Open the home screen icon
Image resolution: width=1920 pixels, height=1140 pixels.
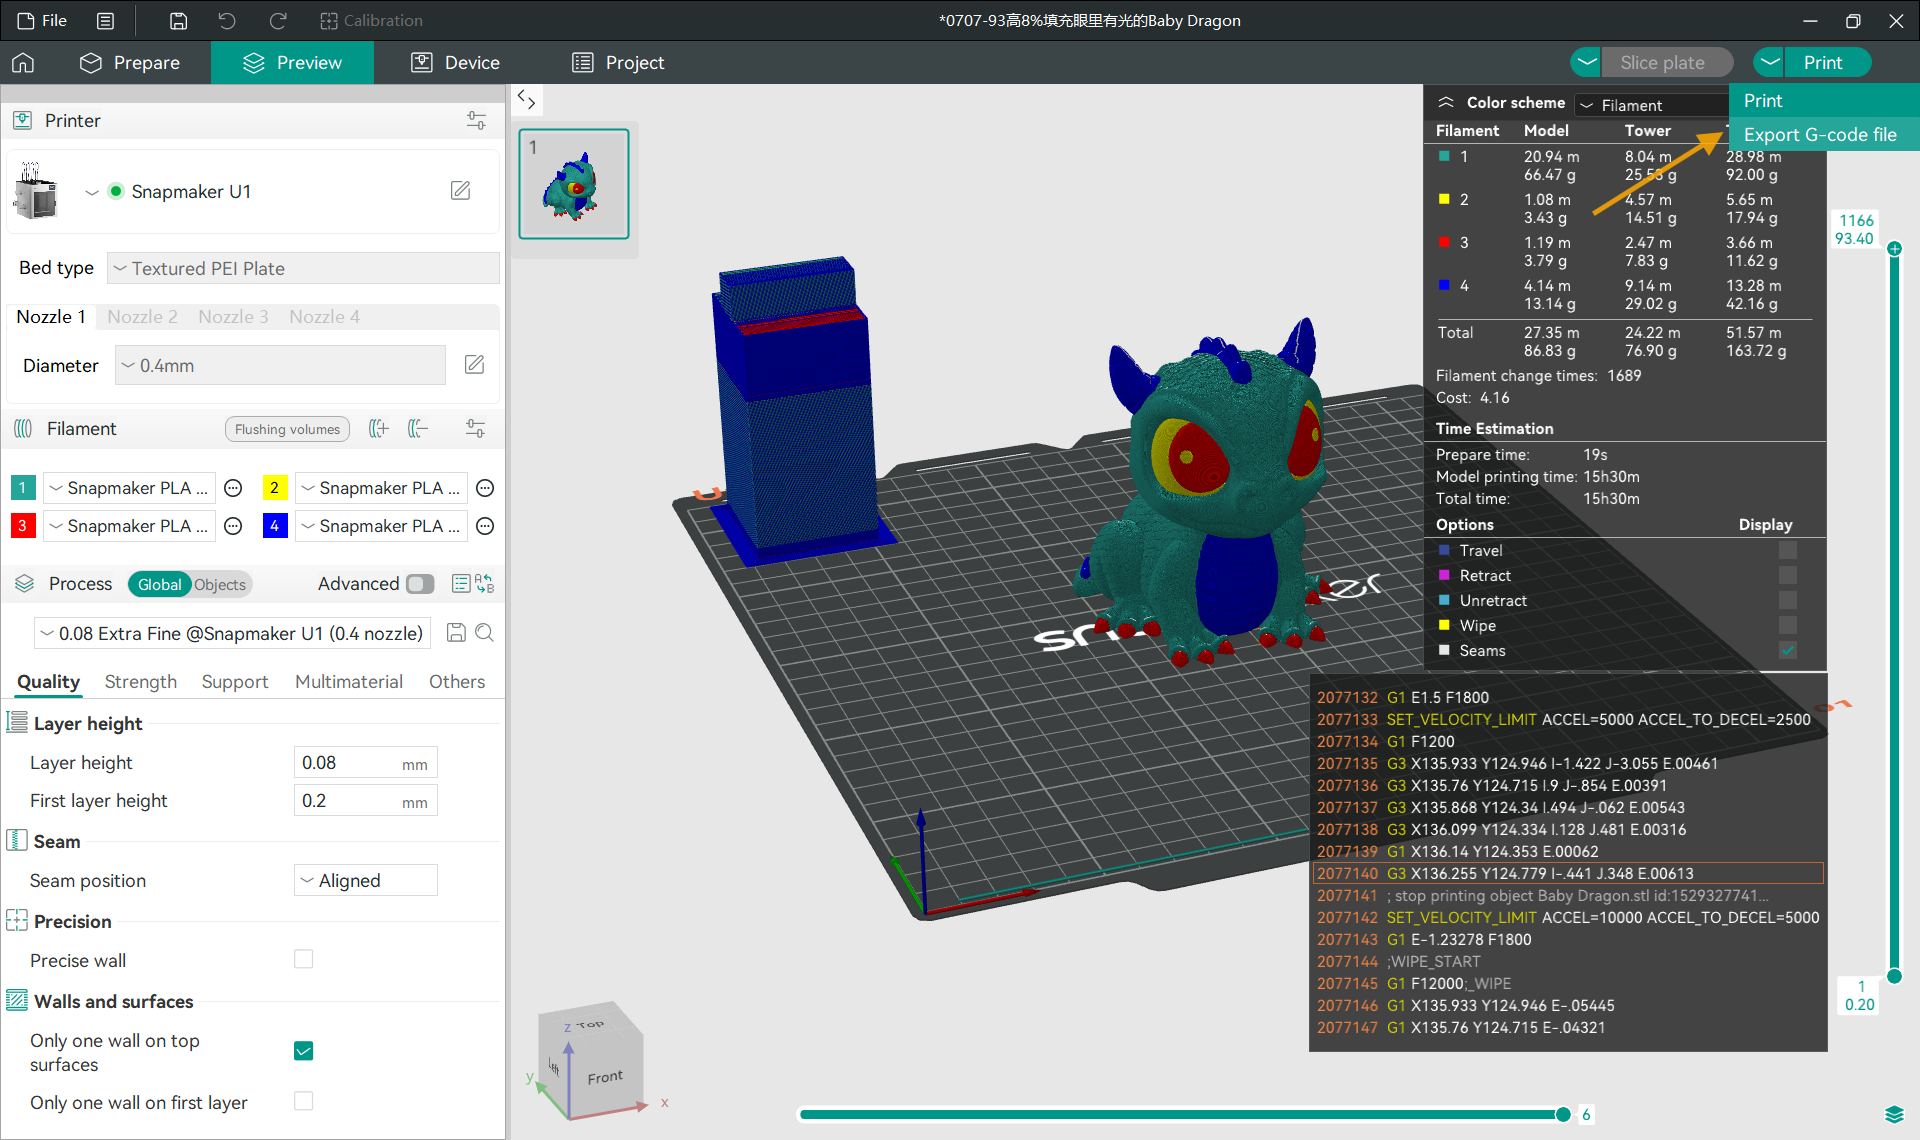(x=23, y=63)
